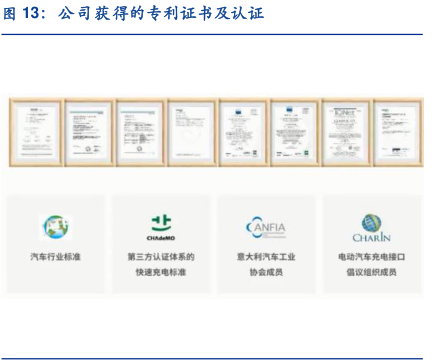Click the green CHAdeMO logo
This screenshot has height=362, width=434.
coord(161,228)
